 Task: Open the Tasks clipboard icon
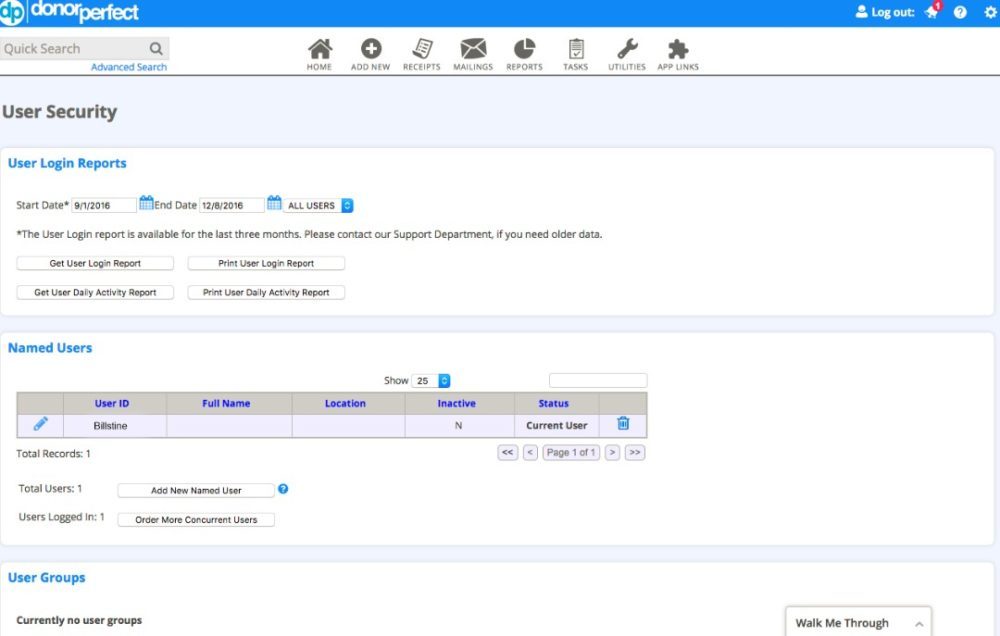coord(576,49)
